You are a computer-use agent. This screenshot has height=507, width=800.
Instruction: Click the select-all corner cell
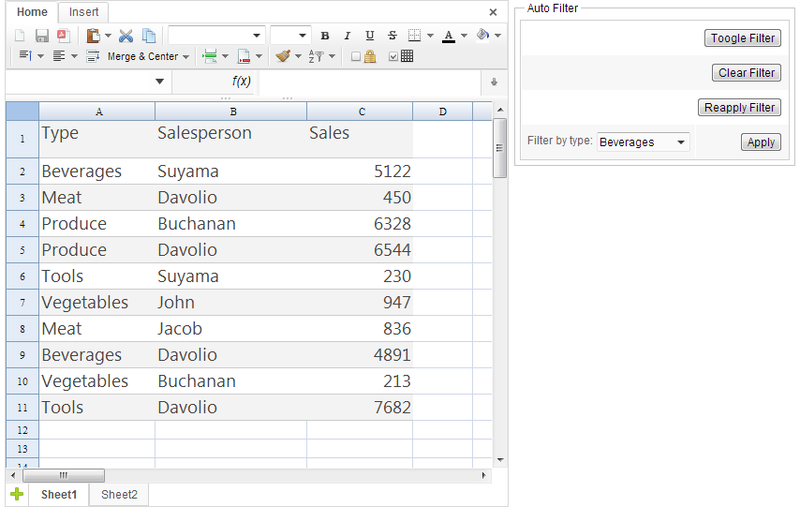tap(22, 111)
